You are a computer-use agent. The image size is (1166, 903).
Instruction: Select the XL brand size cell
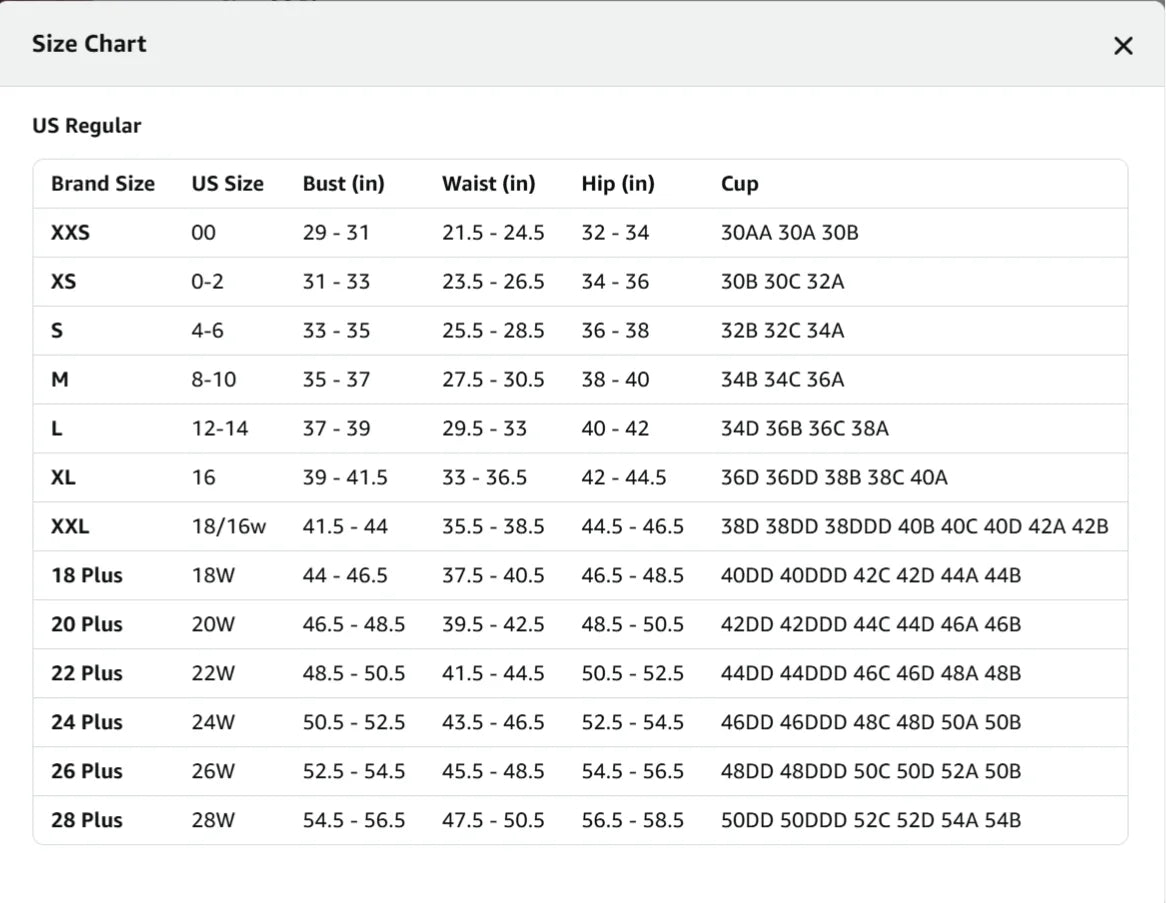63,478
